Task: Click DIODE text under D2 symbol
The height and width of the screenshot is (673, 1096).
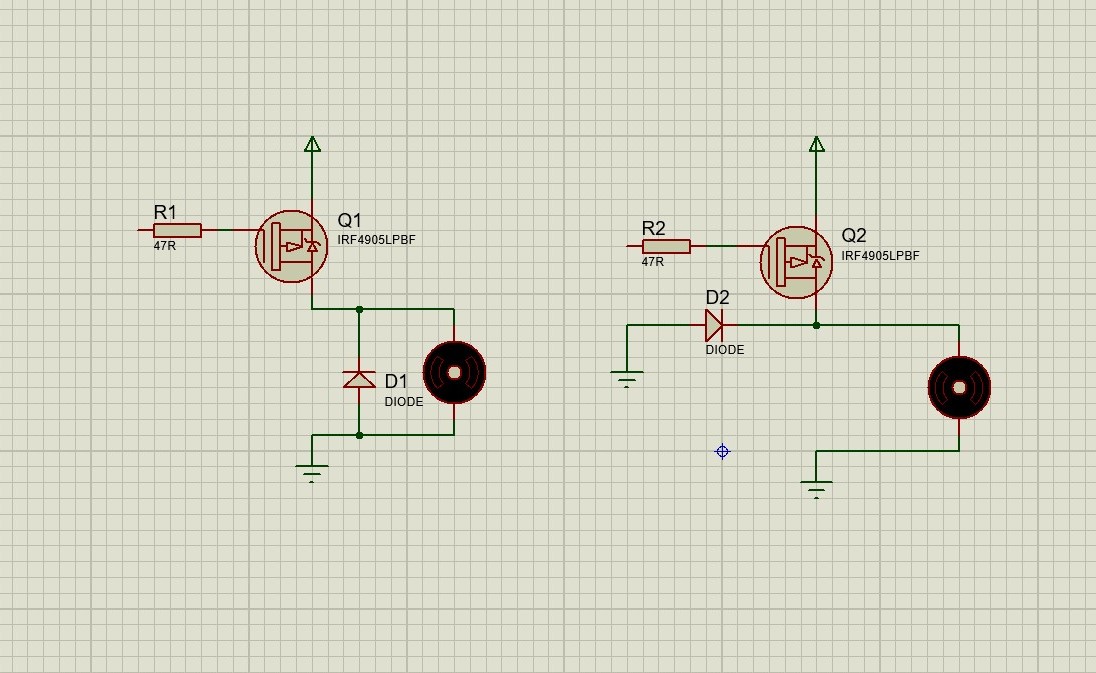Action: click(x=725, y=349)
